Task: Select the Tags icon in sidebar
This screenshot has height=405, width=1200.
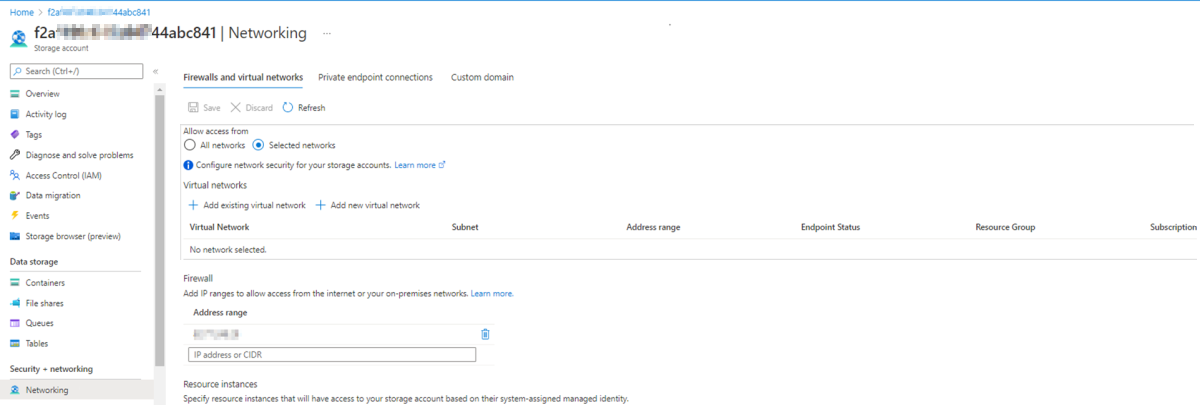Action: (15, 134)
